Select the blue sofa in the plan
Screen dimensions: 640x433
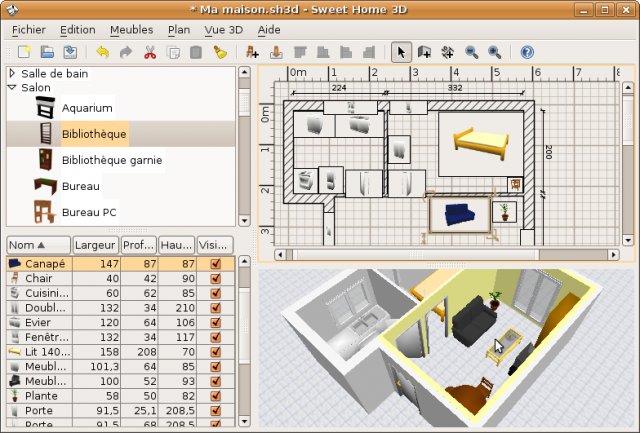coord(460,214)
